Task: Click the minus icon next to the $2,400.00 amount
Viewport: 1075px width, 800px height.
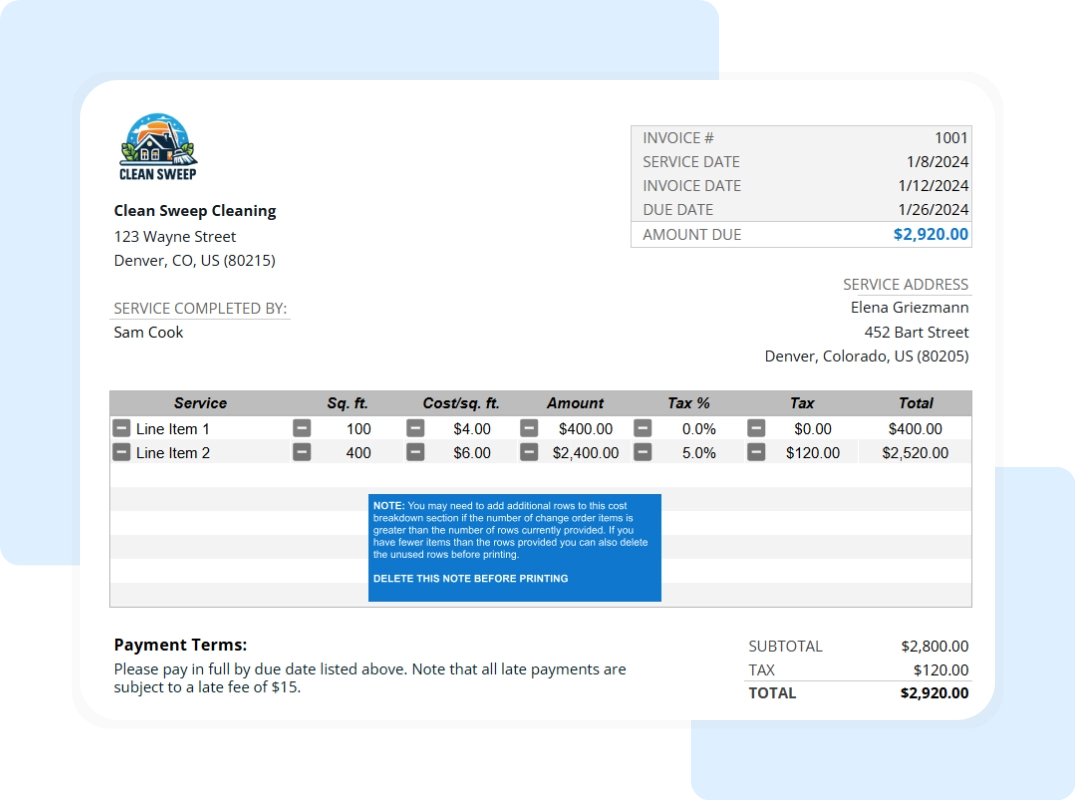Action: point(529,452)
